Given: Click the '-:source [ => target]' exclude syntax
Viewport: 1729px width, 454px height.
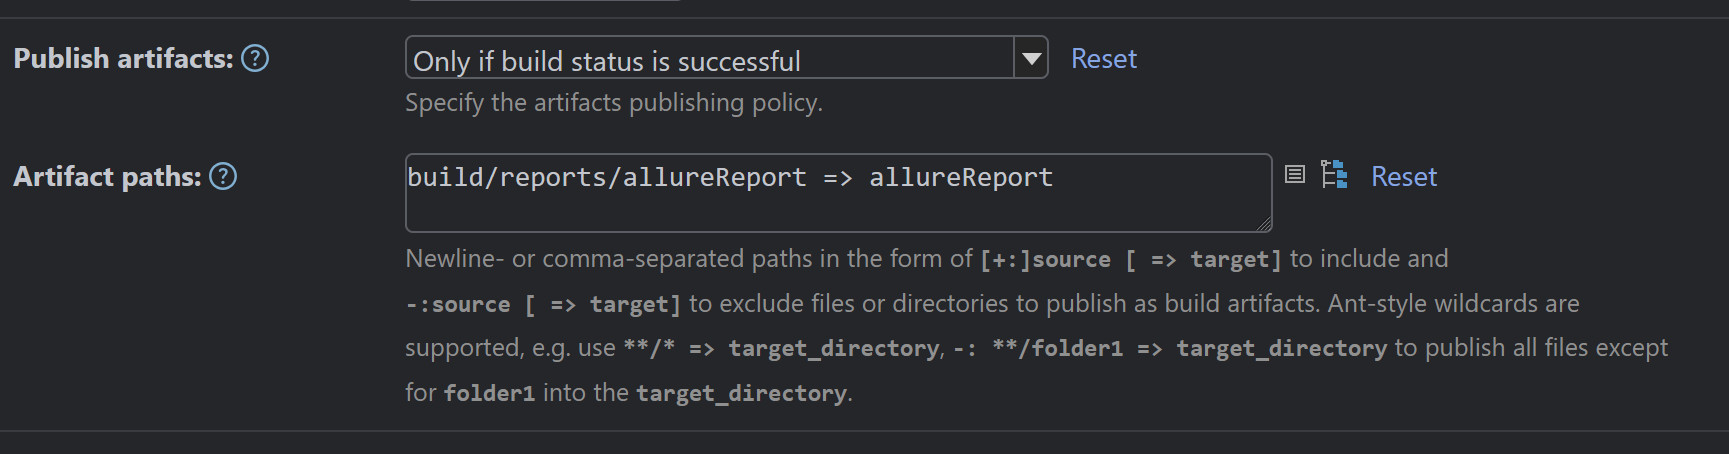Looking at the screenshot, I should click(543, 304).
